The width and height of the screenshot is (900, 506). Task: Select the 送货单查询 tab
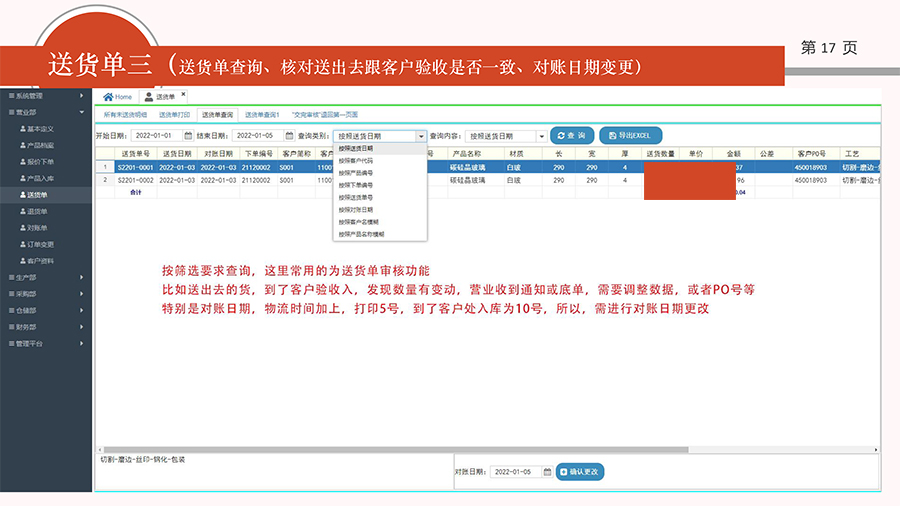pyautogui.click(x=218, y=115)
